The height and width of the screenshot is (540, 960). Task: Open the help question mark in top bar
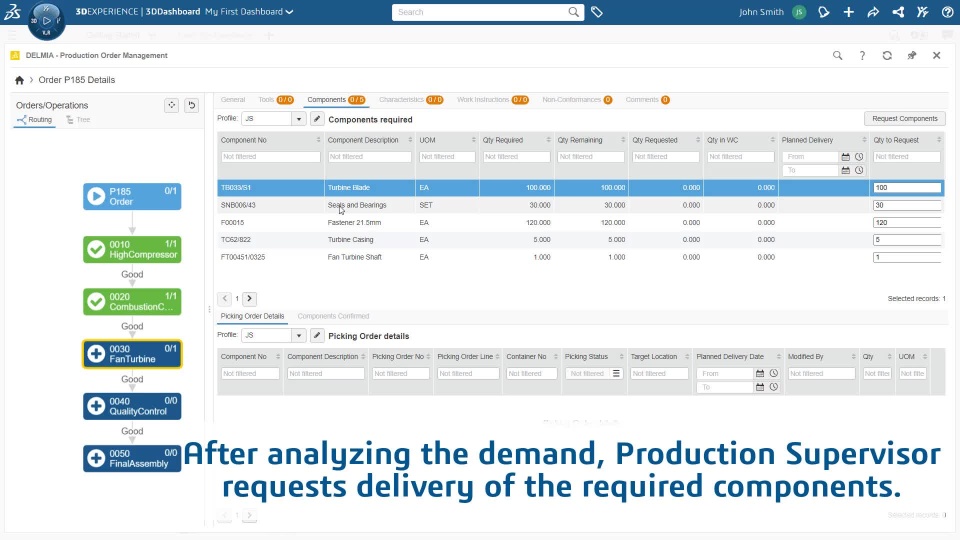pos(947,12)
